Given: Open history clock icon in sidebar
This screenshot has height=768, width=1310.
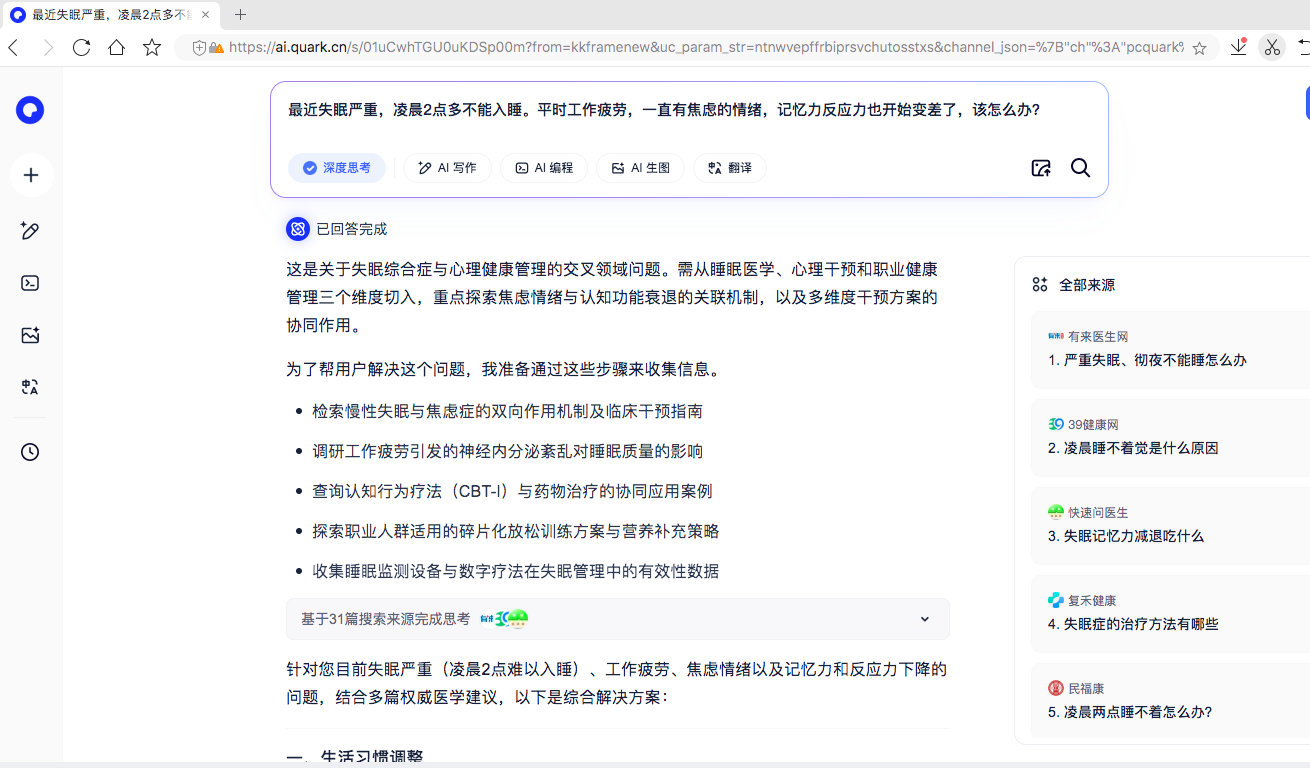Looking at the screenshot, I should pyautogui.click(x=30, y=452).
